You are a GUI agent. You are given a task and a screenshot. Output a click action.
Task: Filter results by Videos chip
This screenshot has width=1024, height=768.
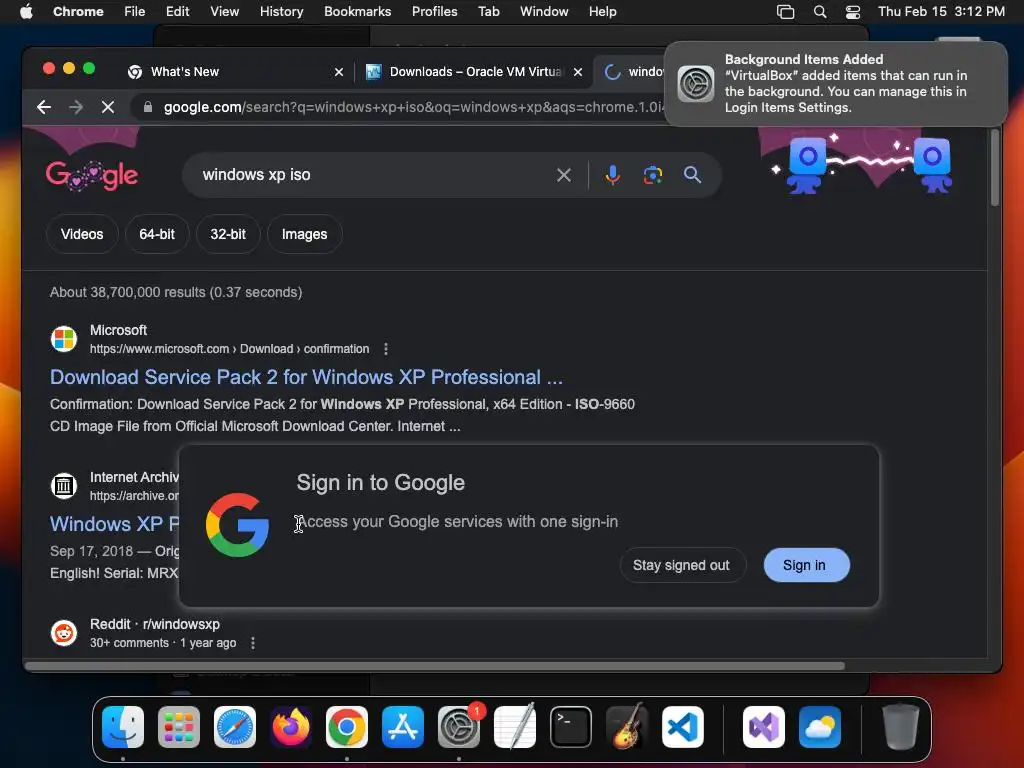tap(82, 234)
